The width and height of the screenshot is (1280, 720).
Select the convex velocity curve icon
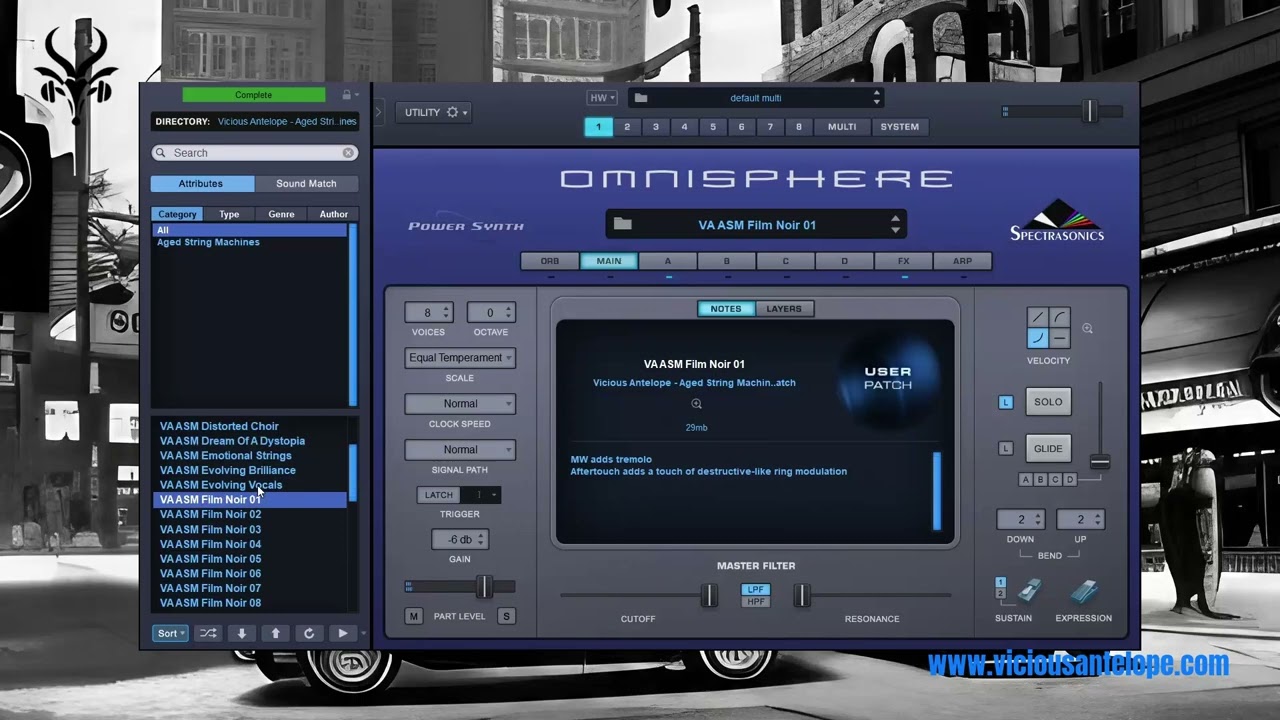pyautogui.click(x=1060, y=317)
